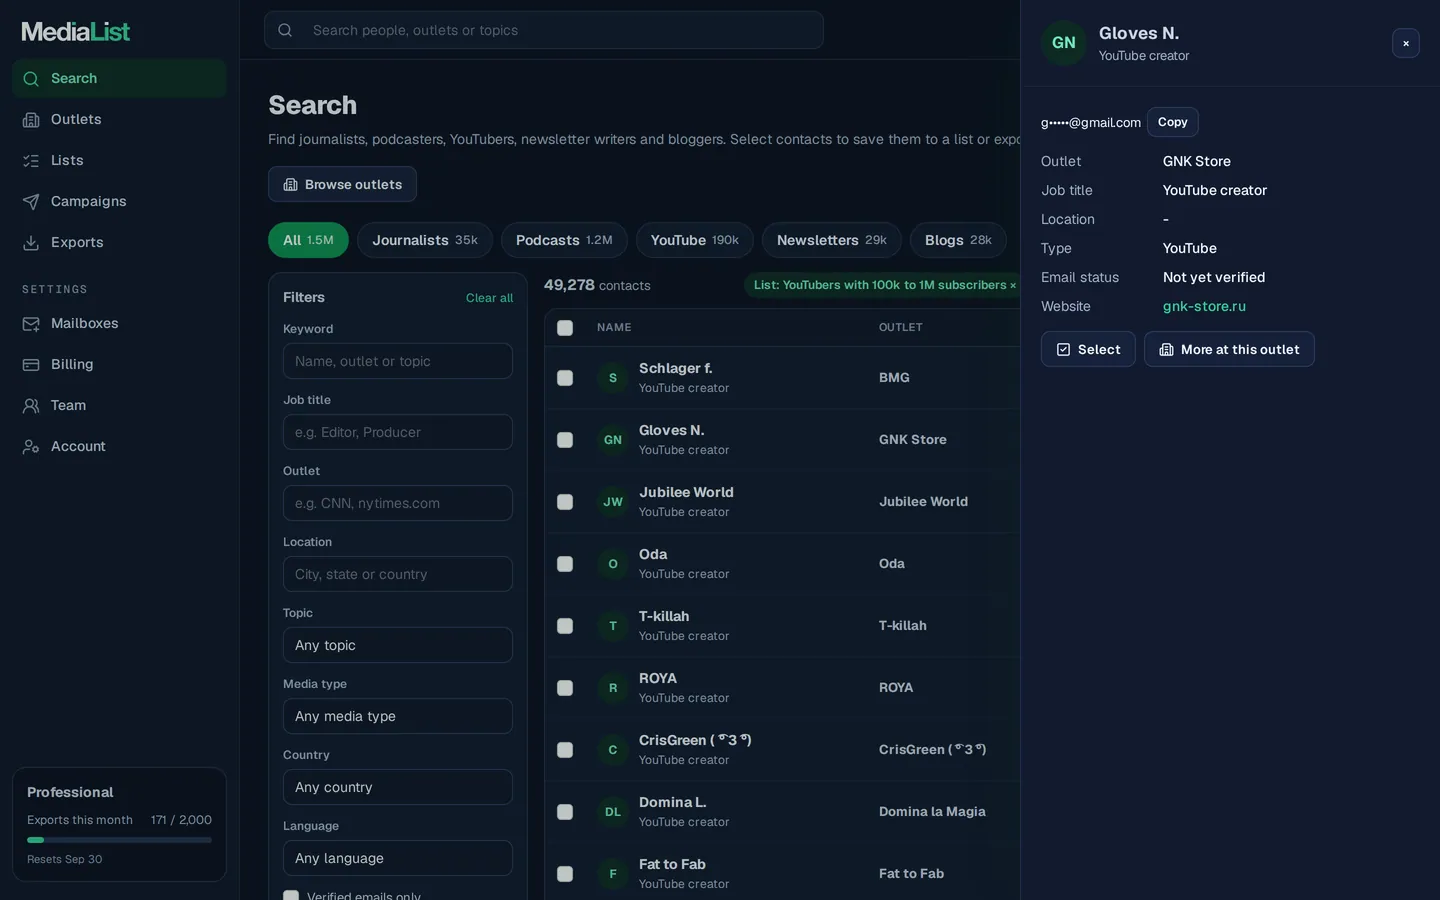1440x900 pixels.
Task: Click the magnifier icon in top search bar
Action: [x=285, y=30]
